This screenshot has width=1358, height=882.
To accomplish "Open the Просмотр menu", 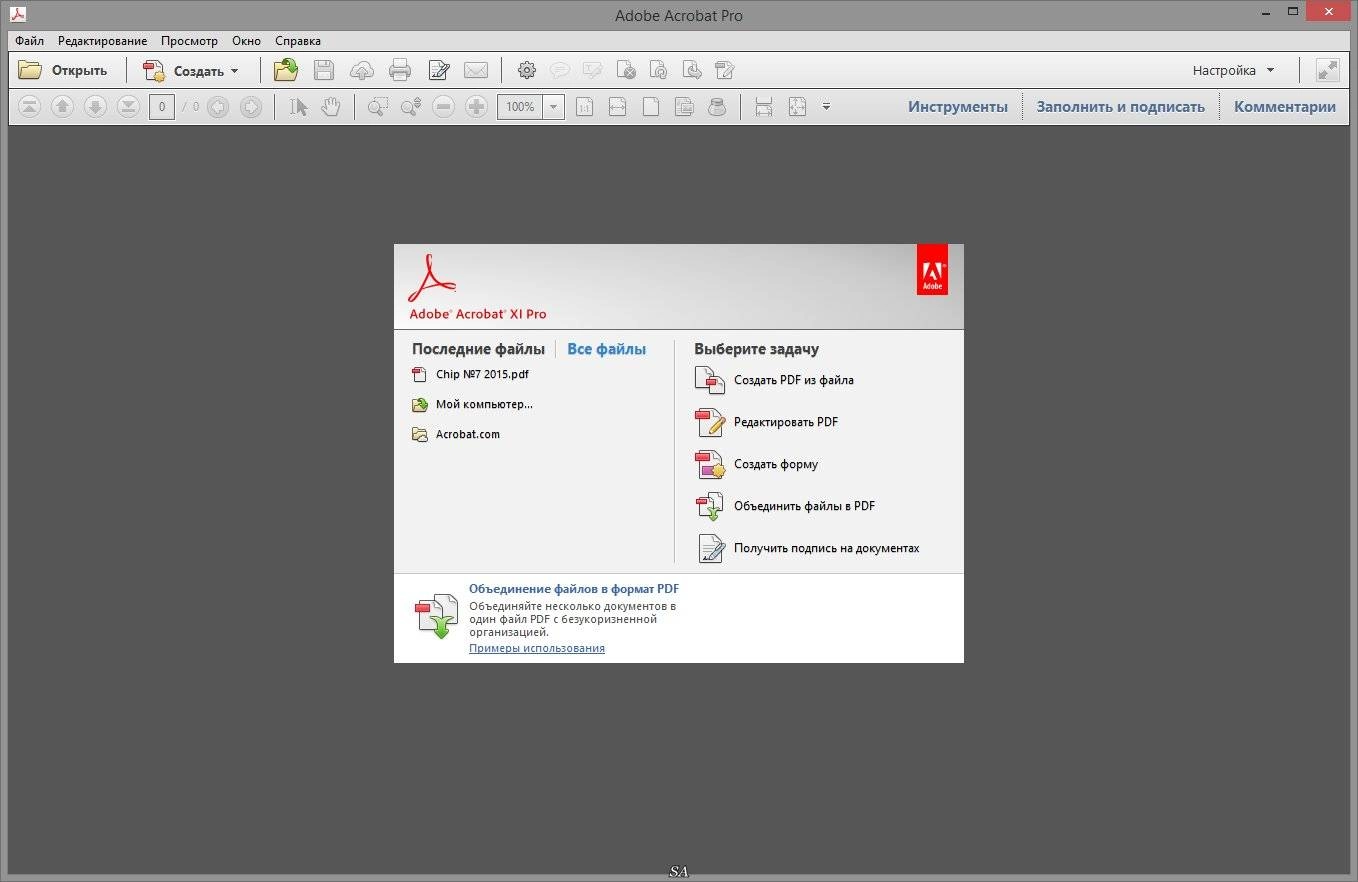I will pyautogui.click(x=189, y=41).
